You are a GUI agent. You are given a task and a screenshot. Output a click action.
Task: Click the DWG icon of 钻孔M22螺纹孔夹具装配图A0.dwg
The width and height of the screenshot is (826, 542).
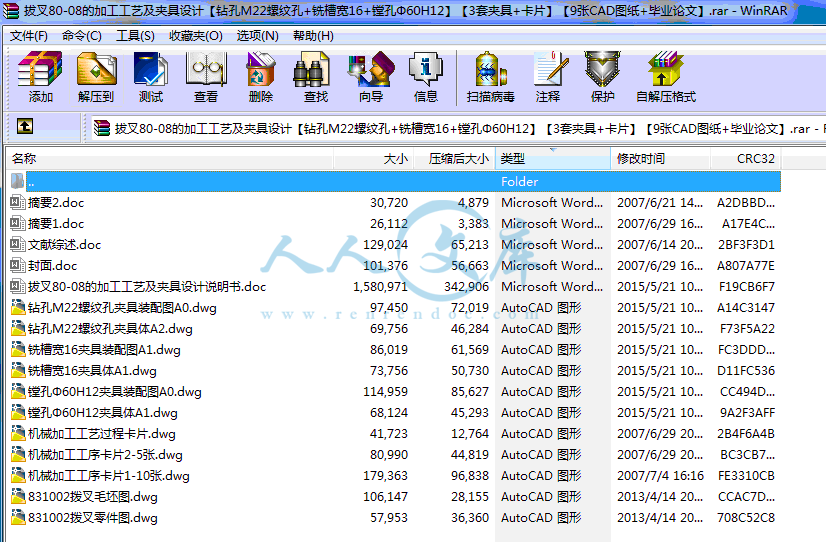(18, 307)
